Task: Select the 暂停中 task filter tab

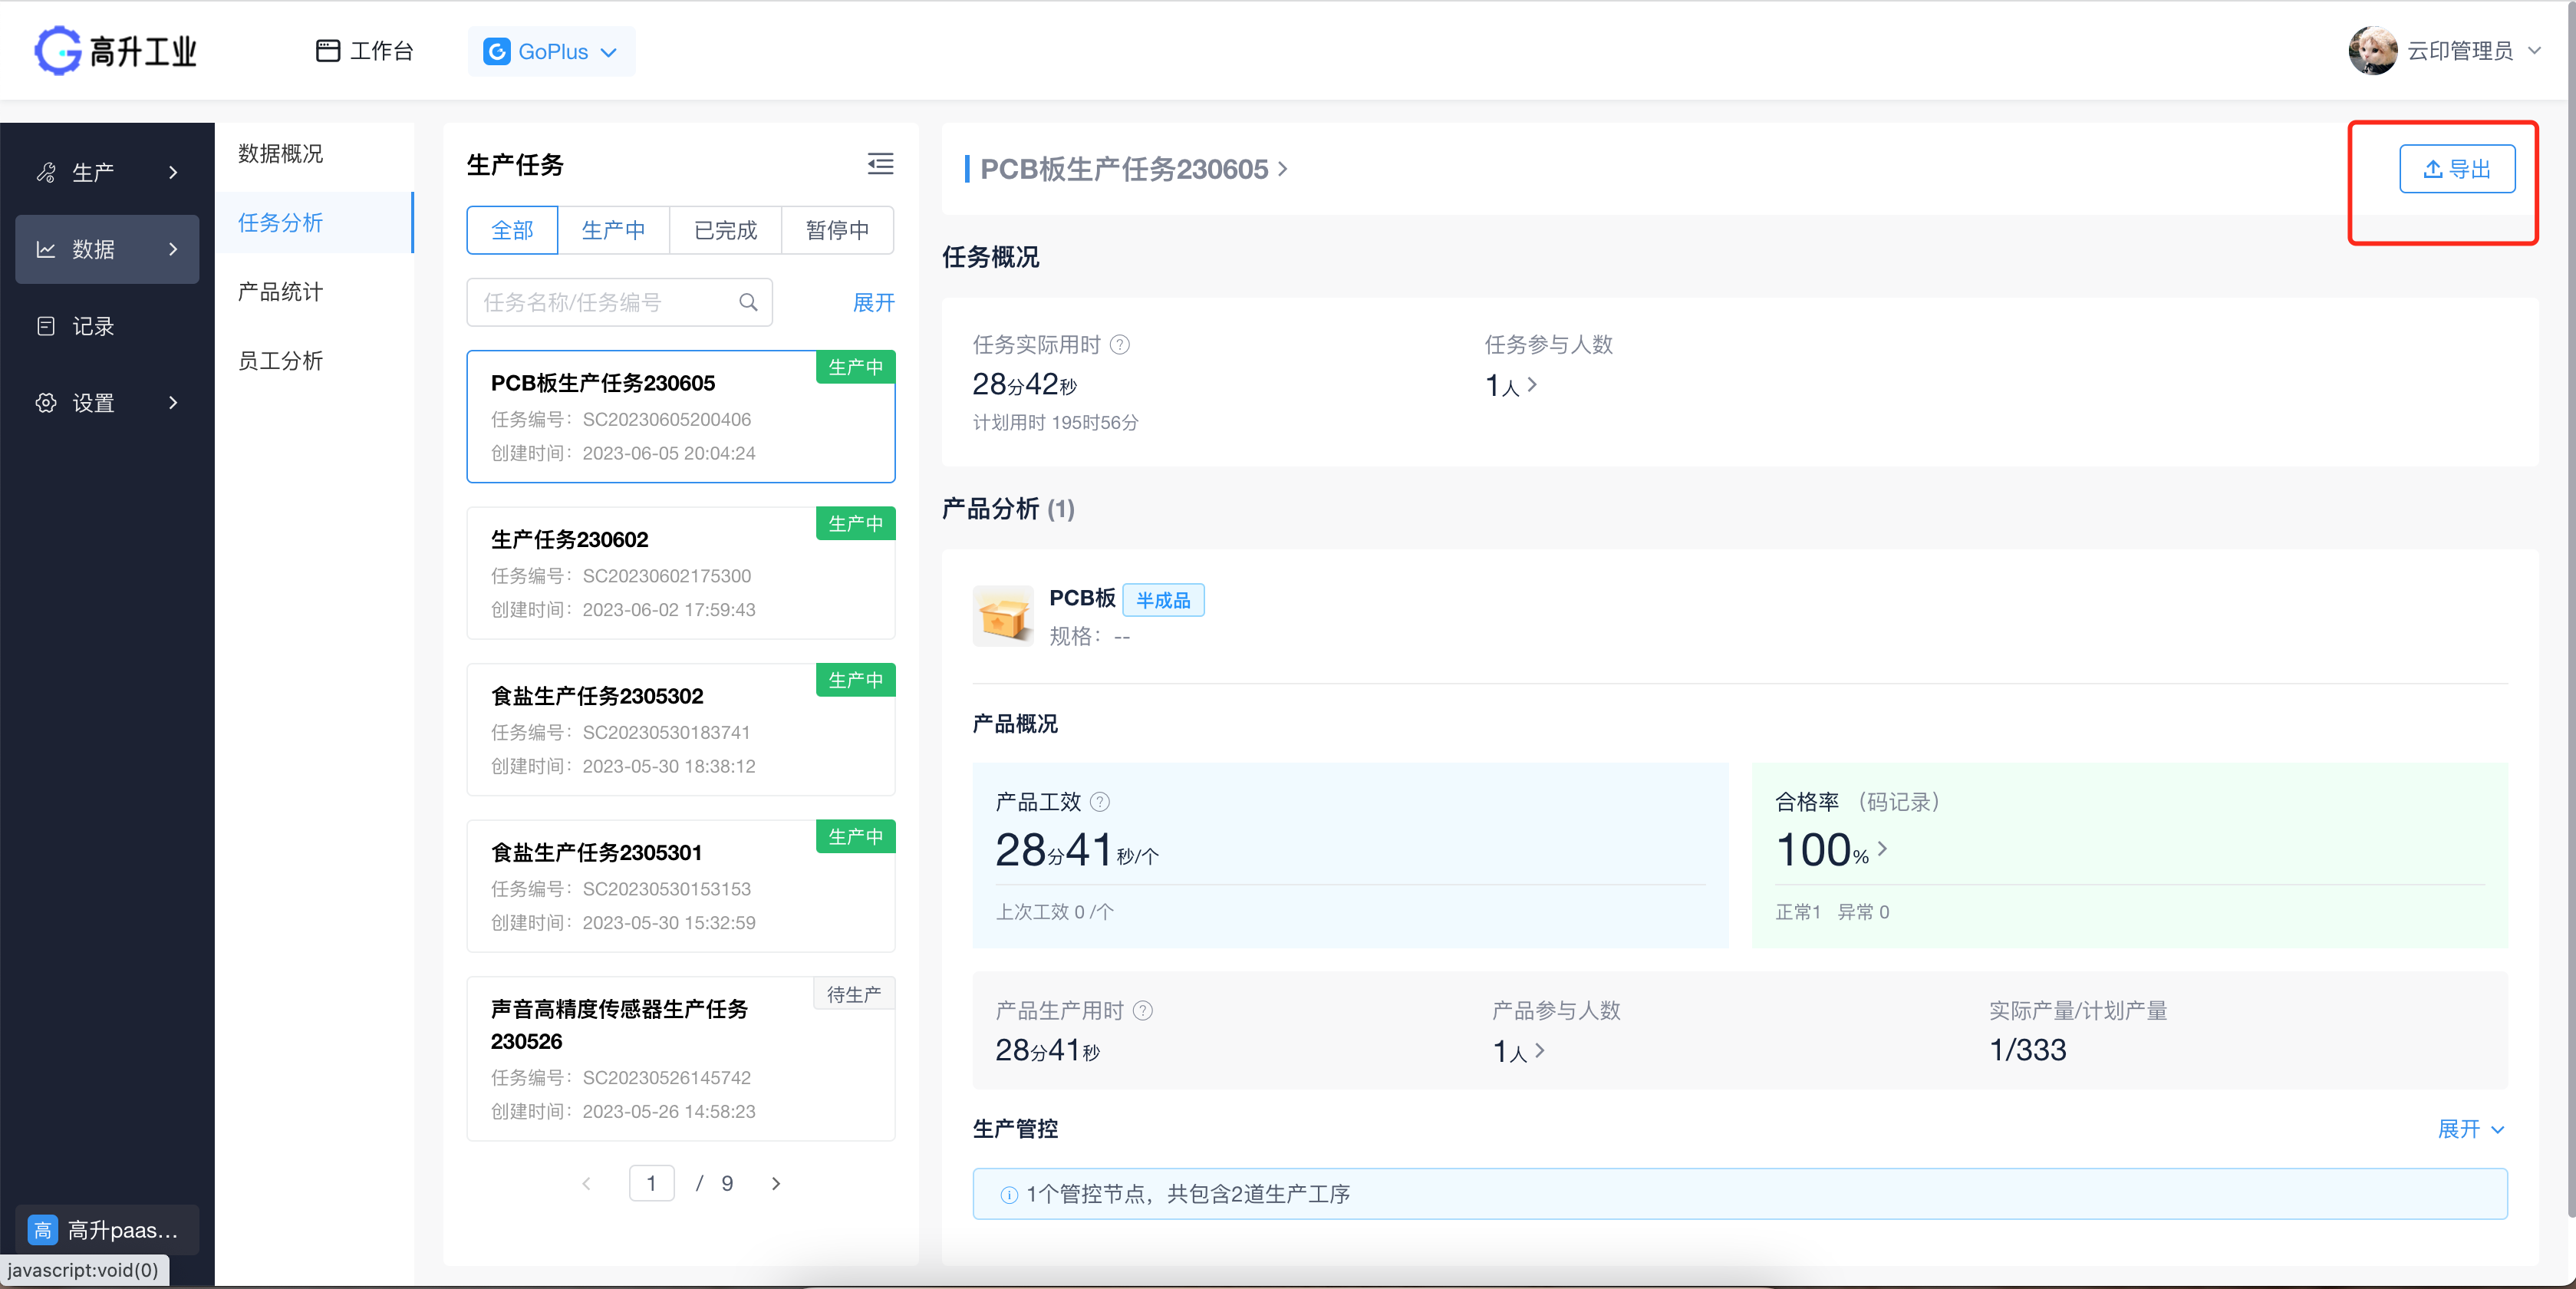Action: pos(837,230)
